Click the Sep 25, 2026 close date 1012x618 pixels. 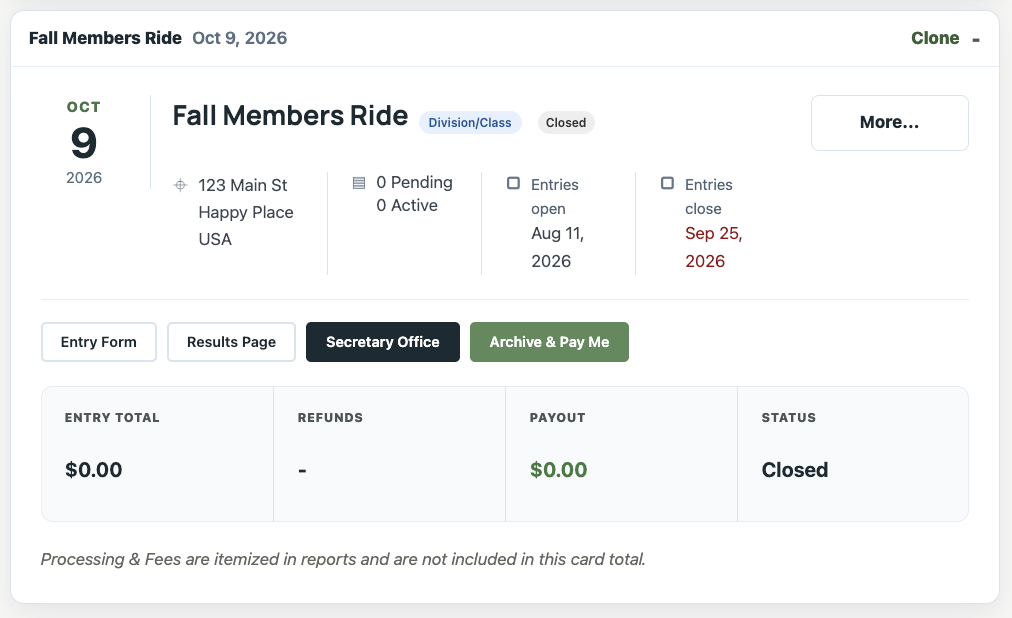click(714, 247)
